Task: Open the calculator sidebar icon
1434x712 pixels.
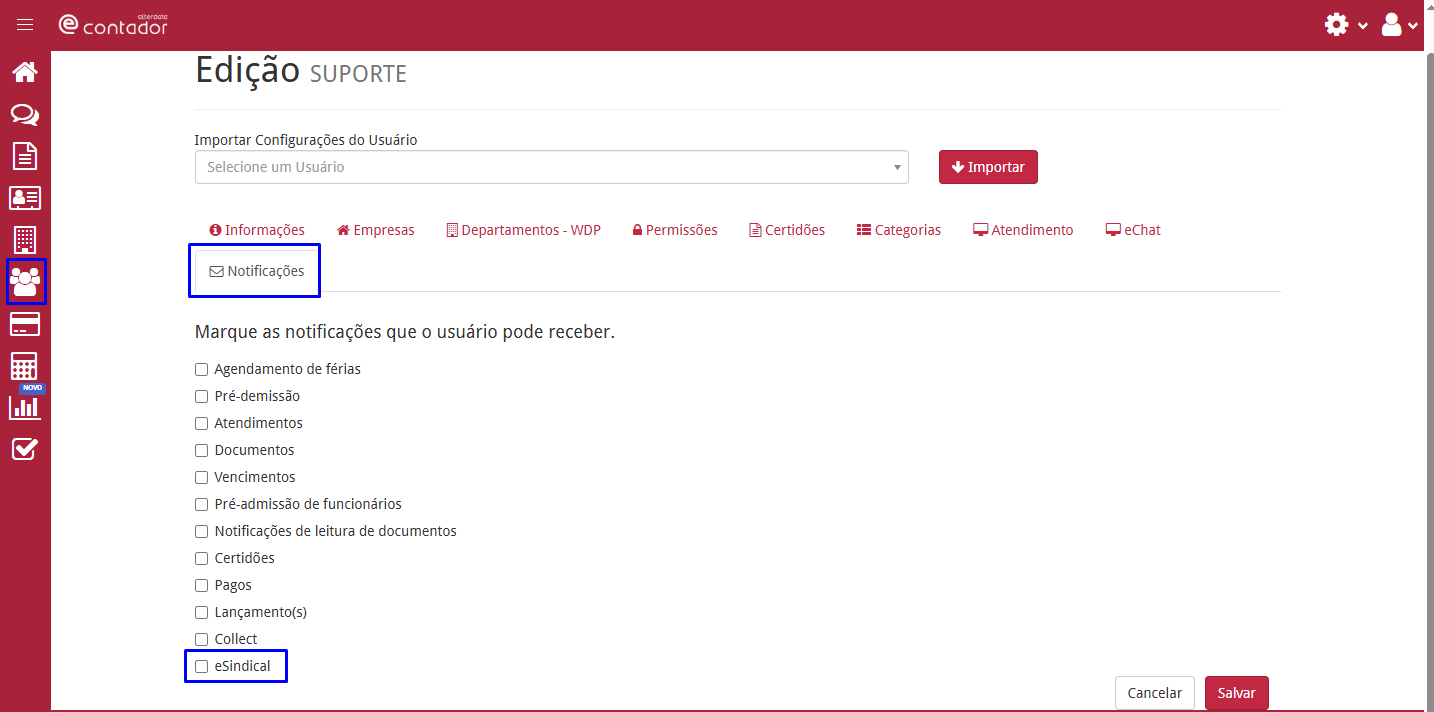Action: pos(25,366)
